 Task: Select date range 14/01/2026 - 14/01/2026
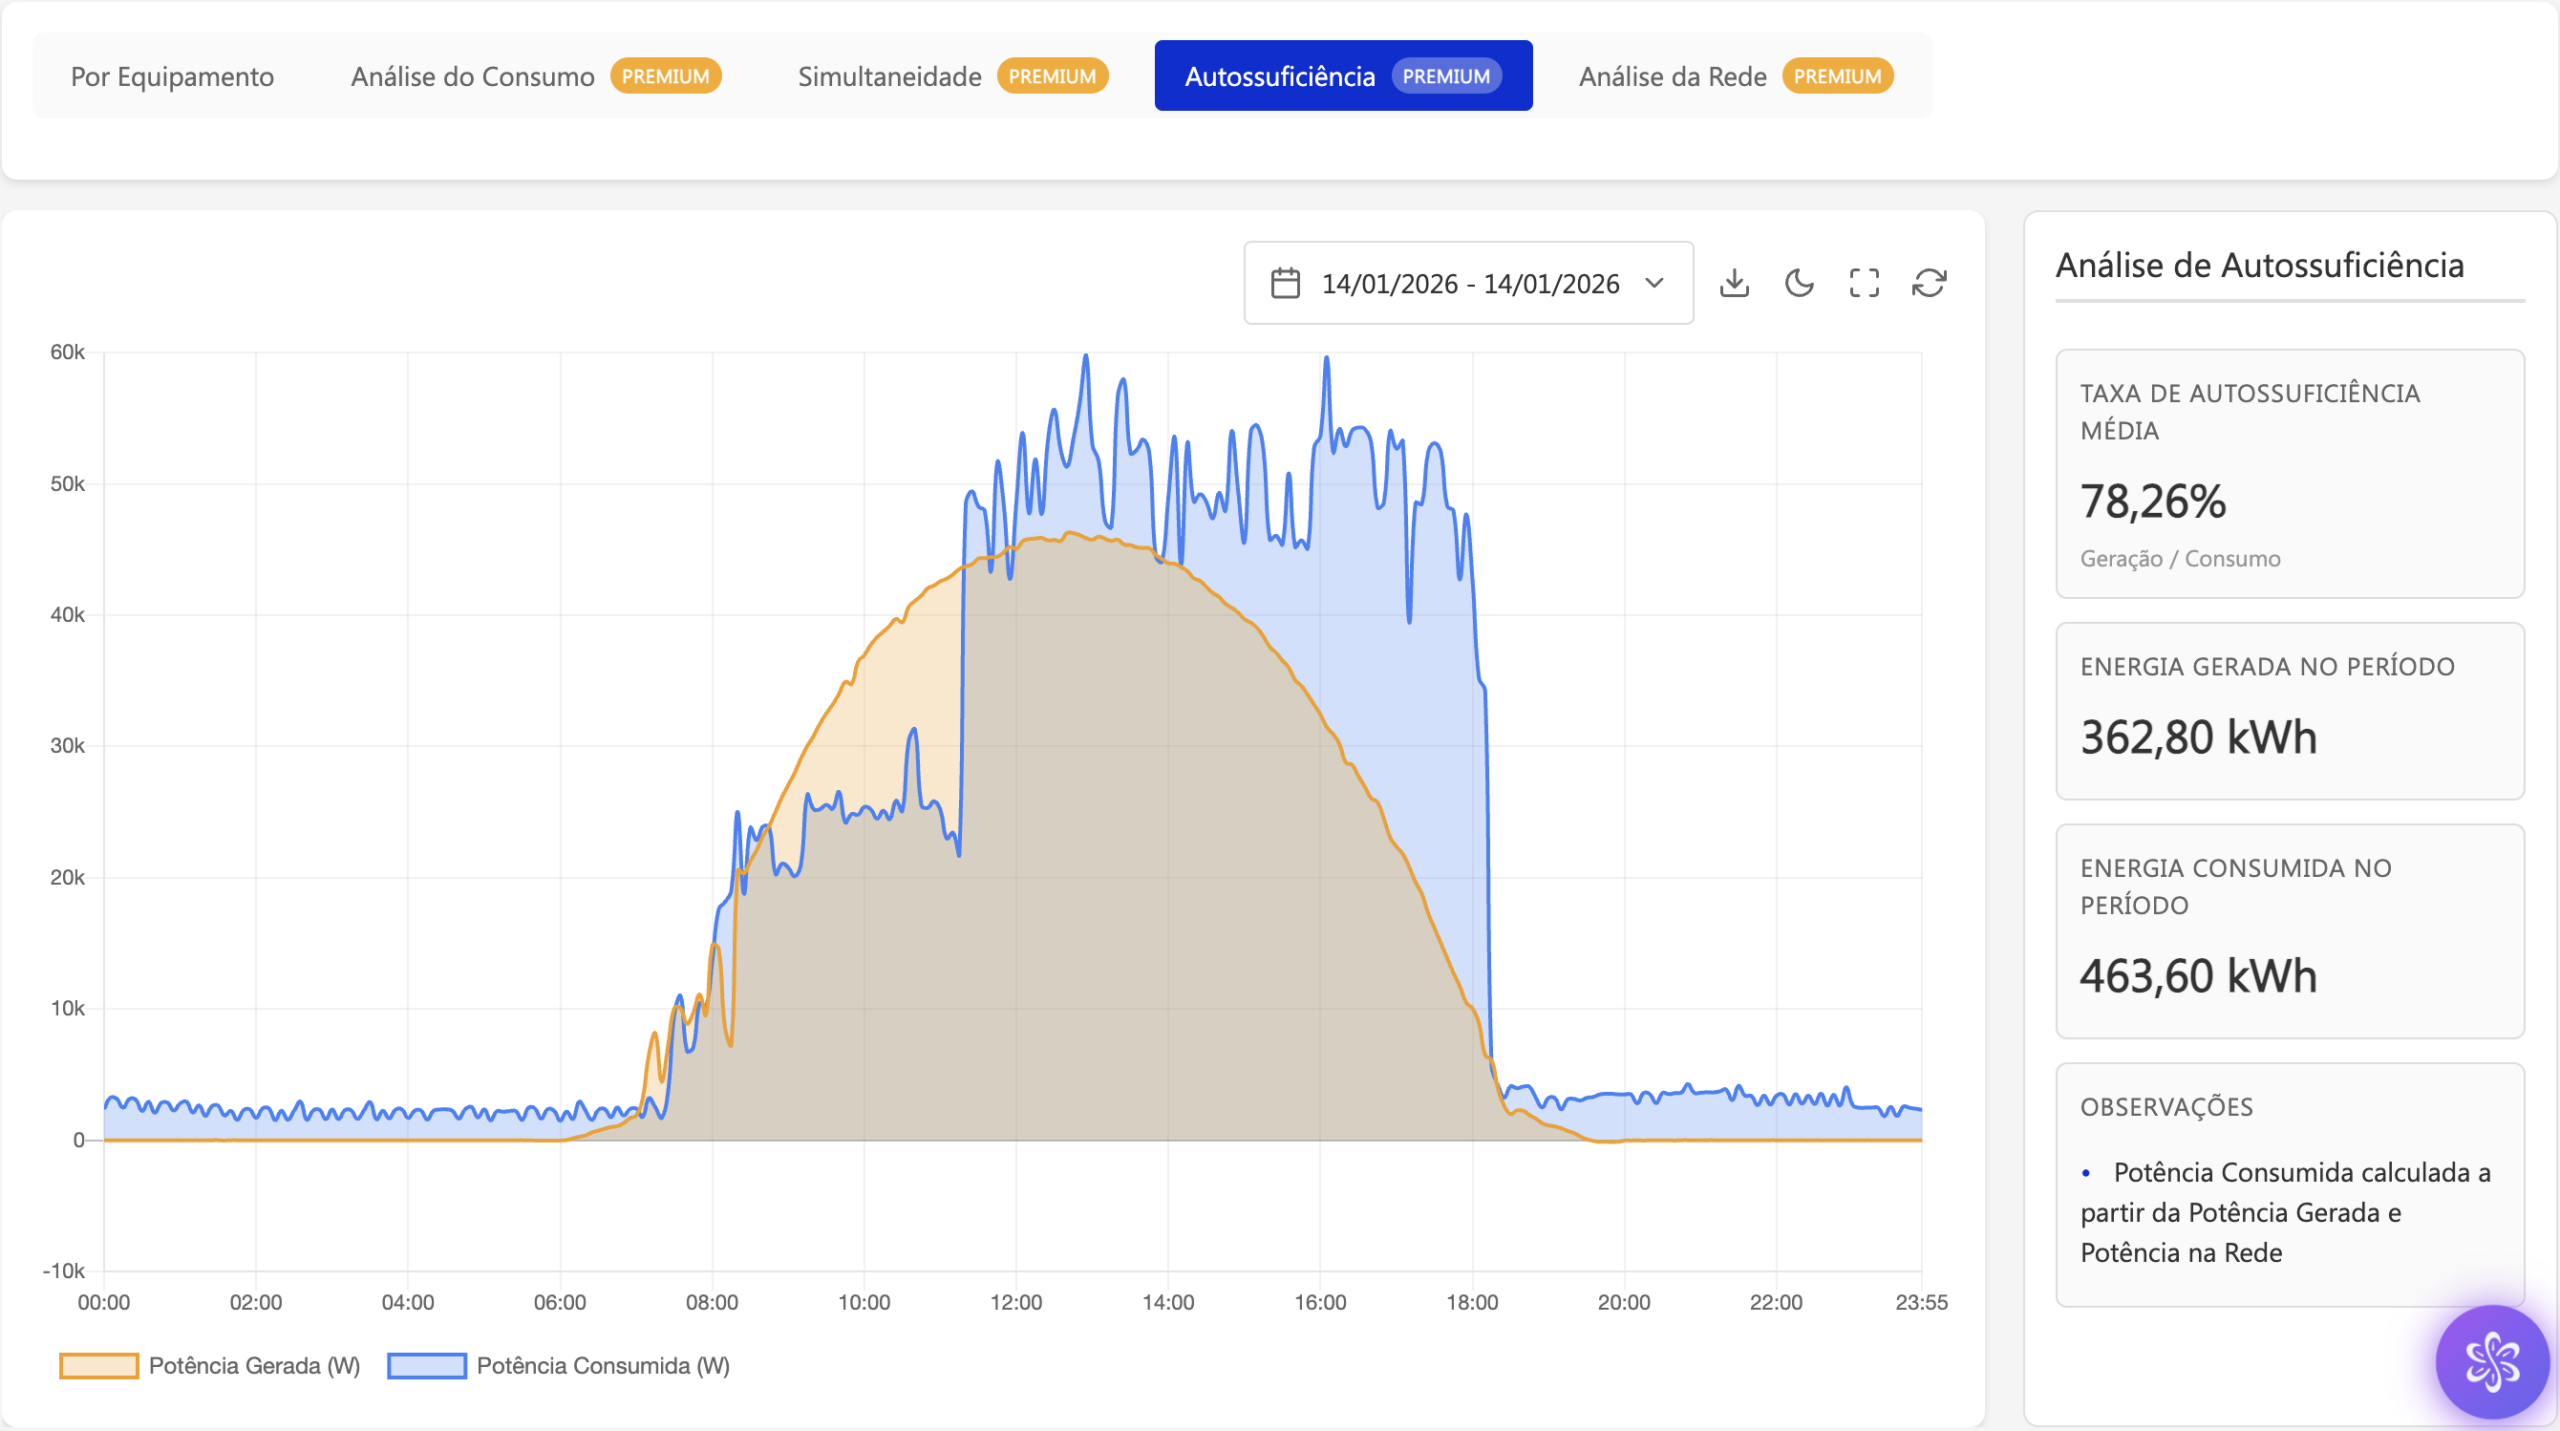pyautogui.click(x=1470, y=284)
